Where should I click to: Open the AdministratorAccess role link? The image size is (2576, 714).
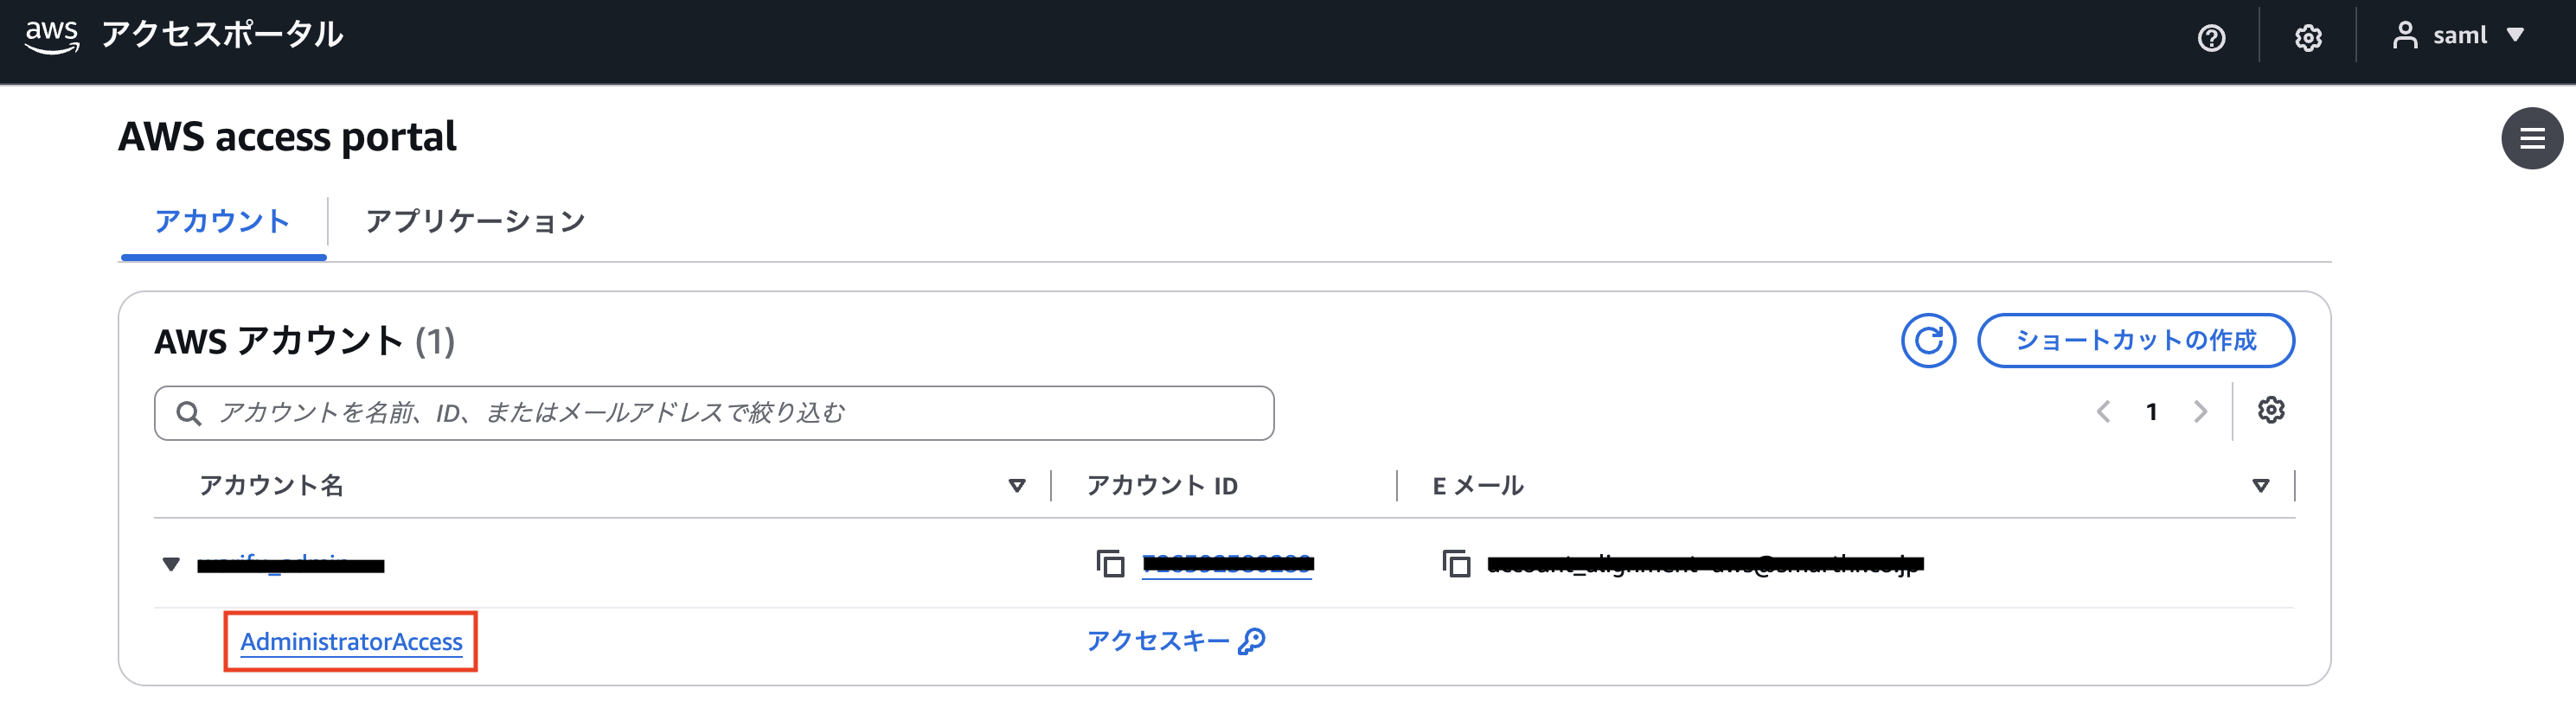pos(351,642)
